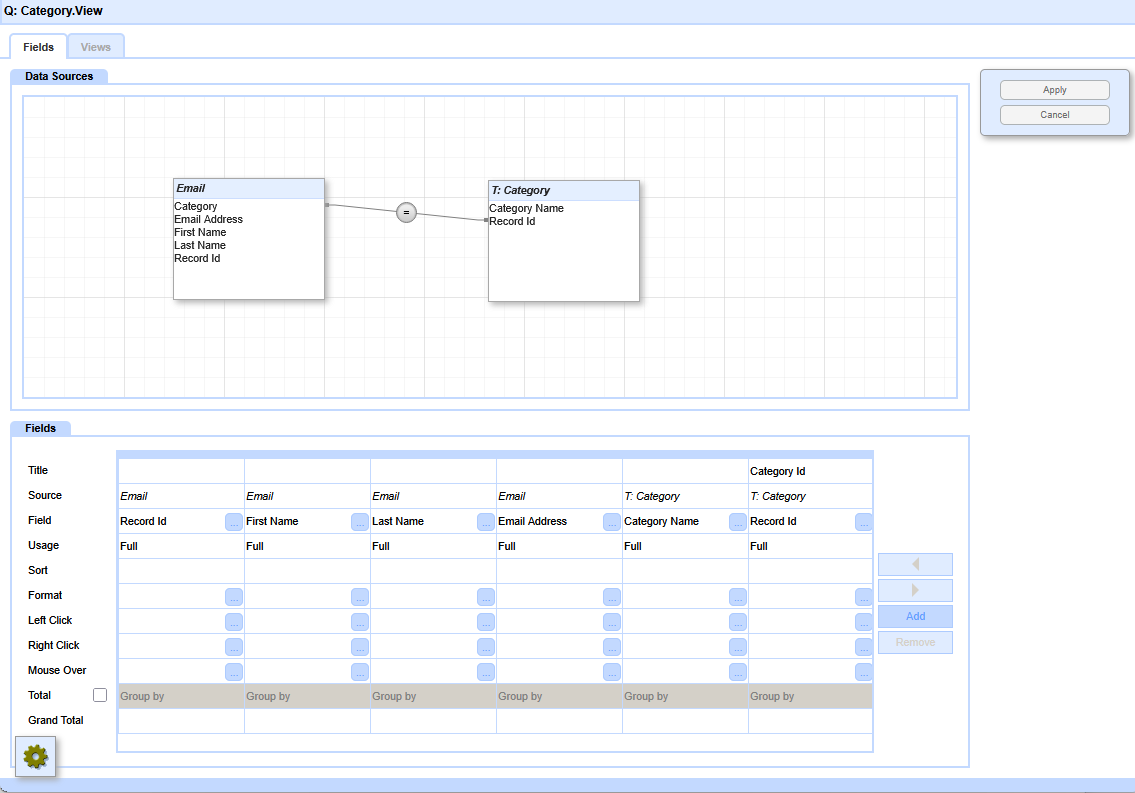Switch to the Views tab
The image size is (1135, 793).
[x=96, y=47]
